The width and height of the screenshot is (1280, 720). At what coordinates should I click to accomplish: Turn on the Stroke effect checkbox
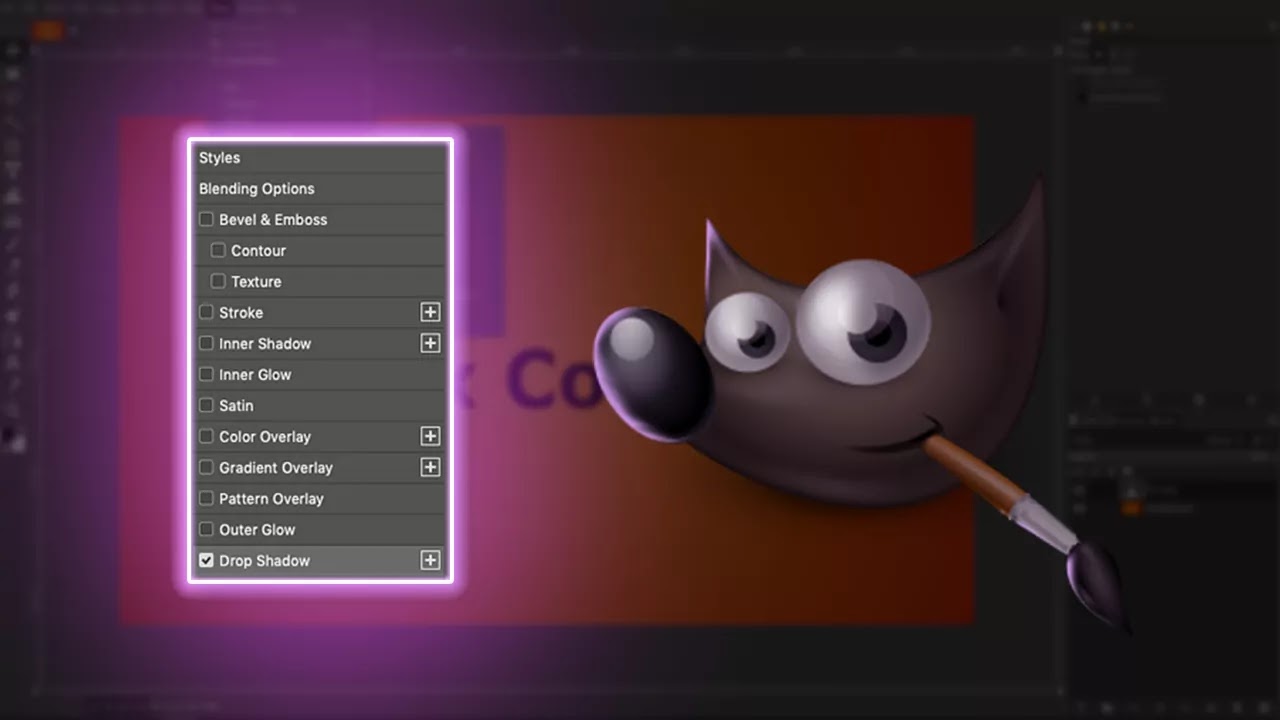tap(206, 313)
